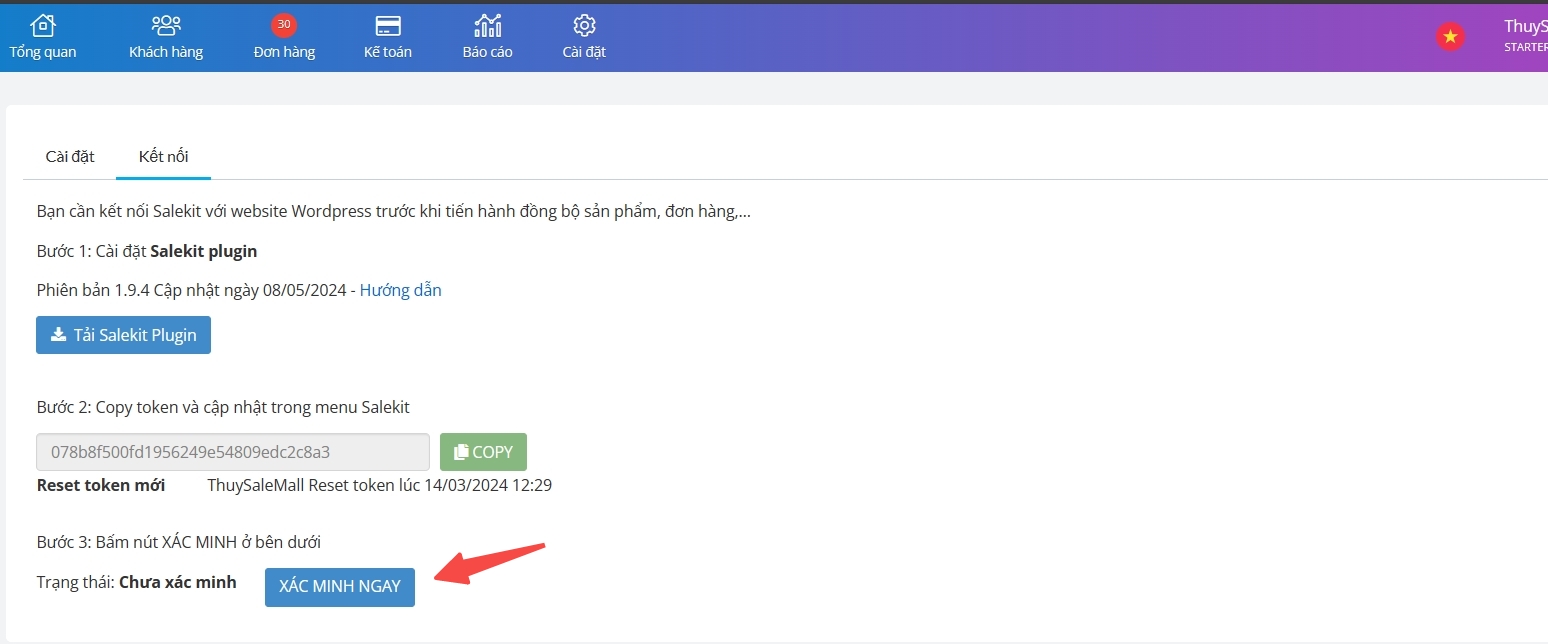
Task: Click the download icon on the plugin button
Action: [58, 335]
